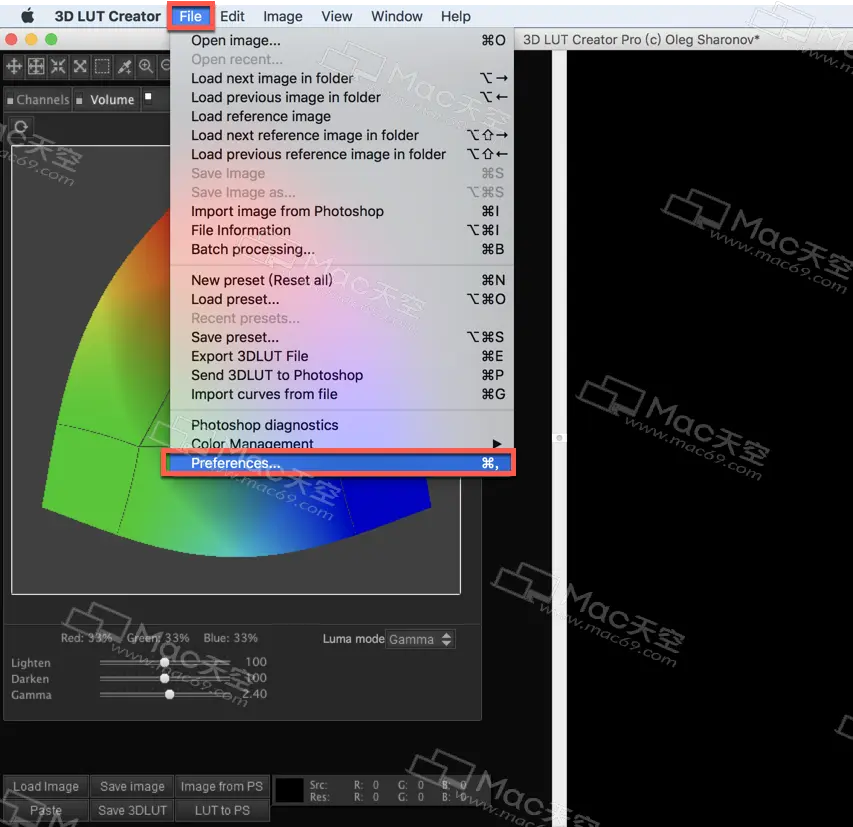Choose Import image from Photoshop
The height and width of the screenshot is (827, 853).
coord(342,211)
